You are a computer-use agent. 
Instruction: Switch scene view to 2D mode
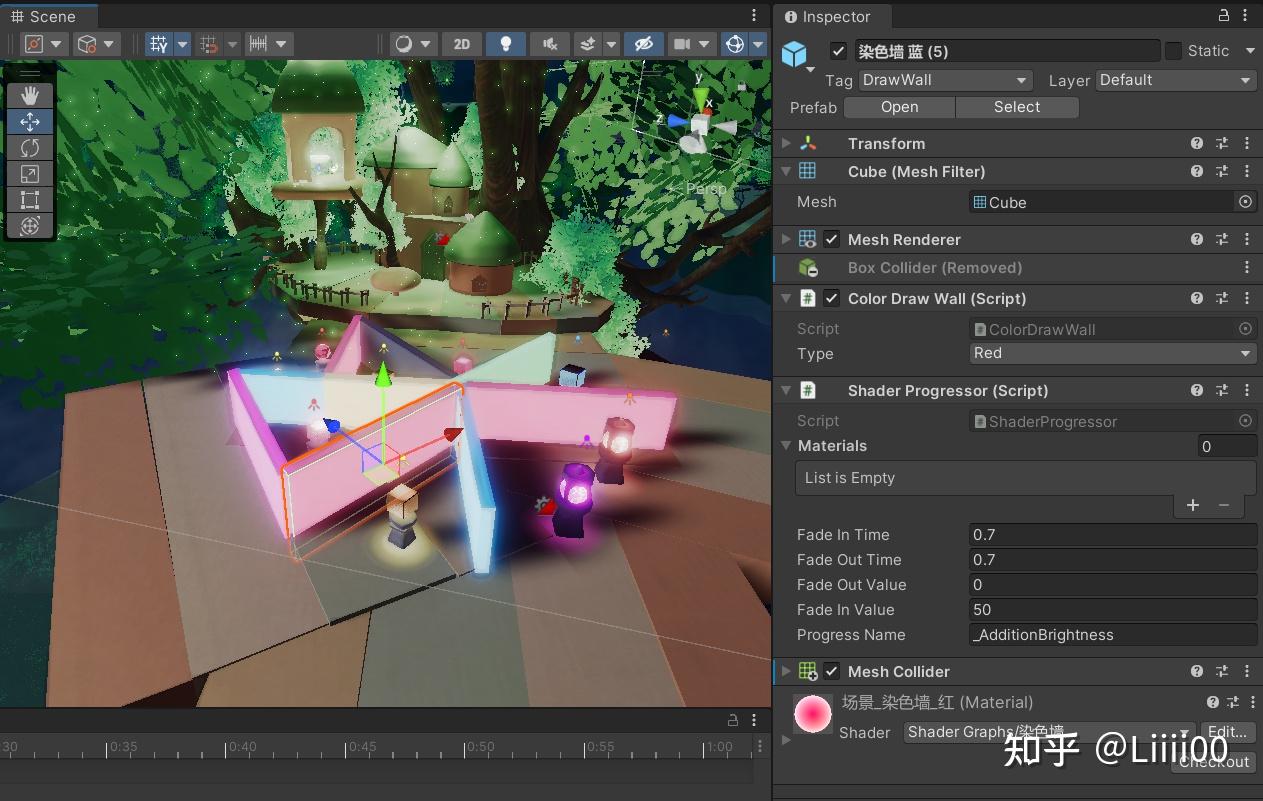(x=461, y=44)
